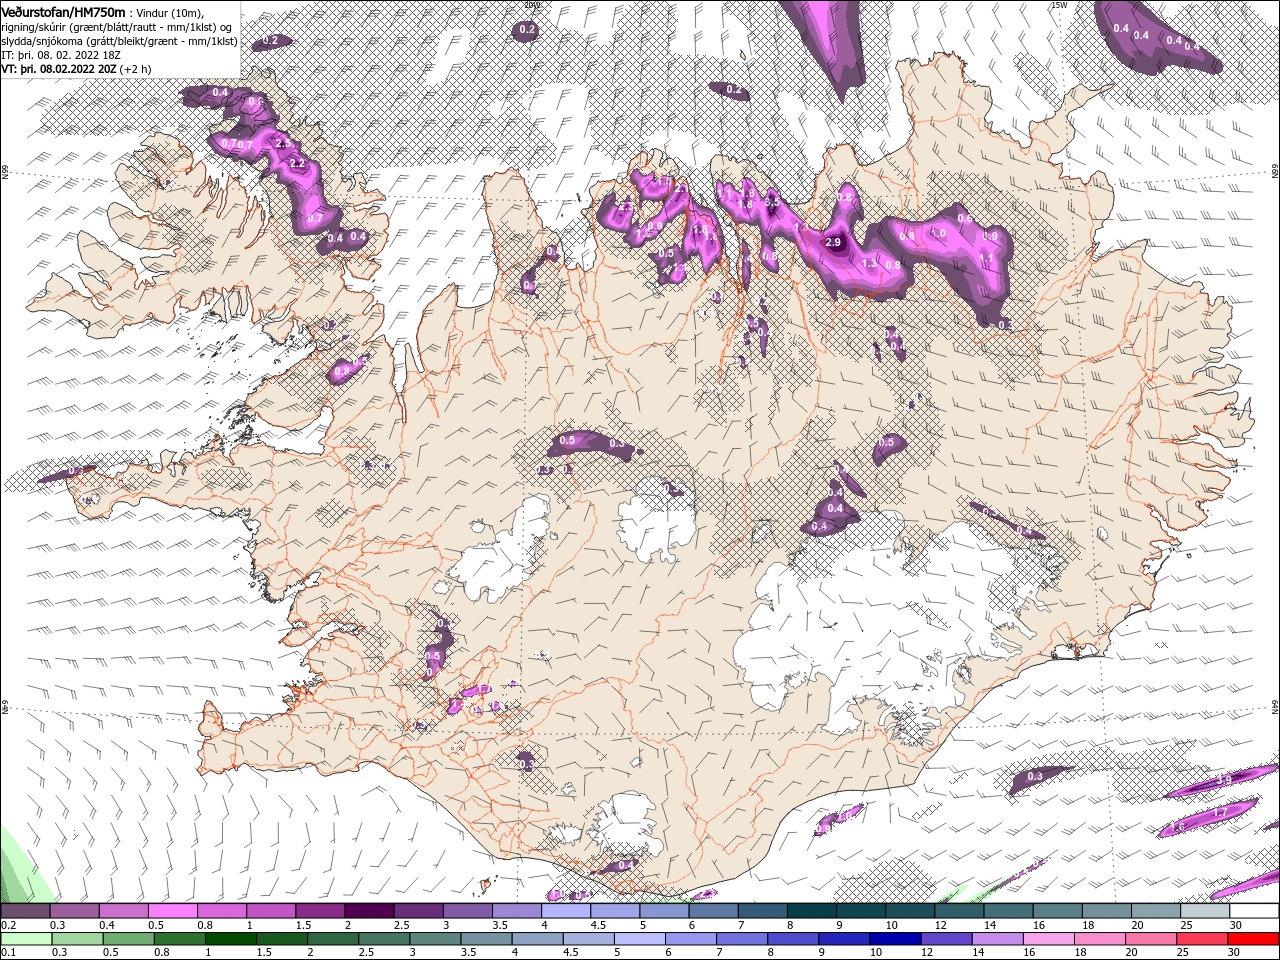Pick the light green 0.3 swatch in rain legend
Image resolution: width=1280 pixels, height=960 pixels.
pos(77,938)
